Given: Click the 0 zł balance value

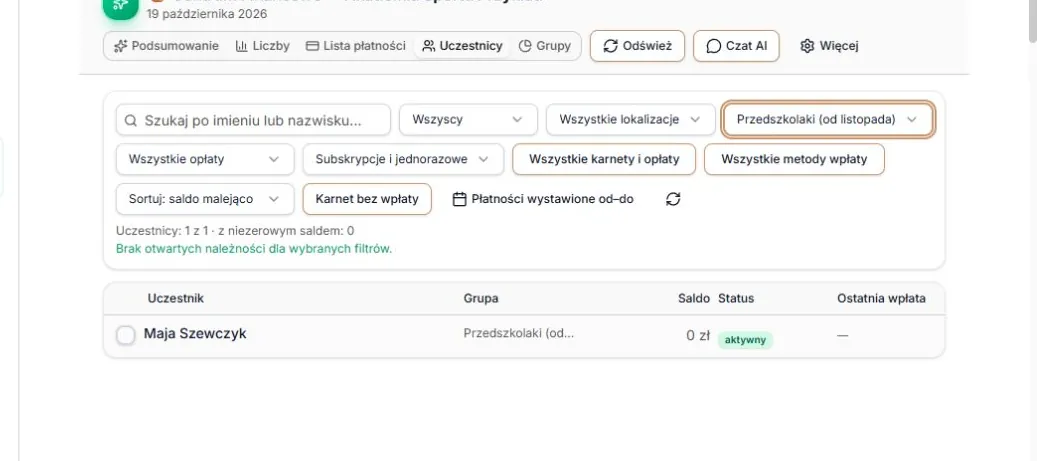Looking at the screenshot, I should [698, 335].
